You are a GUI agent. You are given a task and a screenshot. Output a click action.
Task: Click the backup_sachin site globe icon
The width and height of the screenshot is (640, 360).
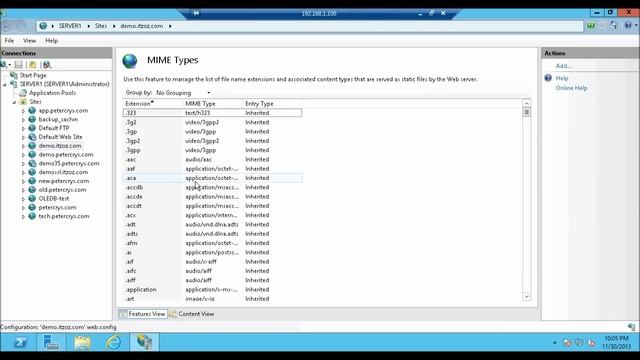(32, 119)
